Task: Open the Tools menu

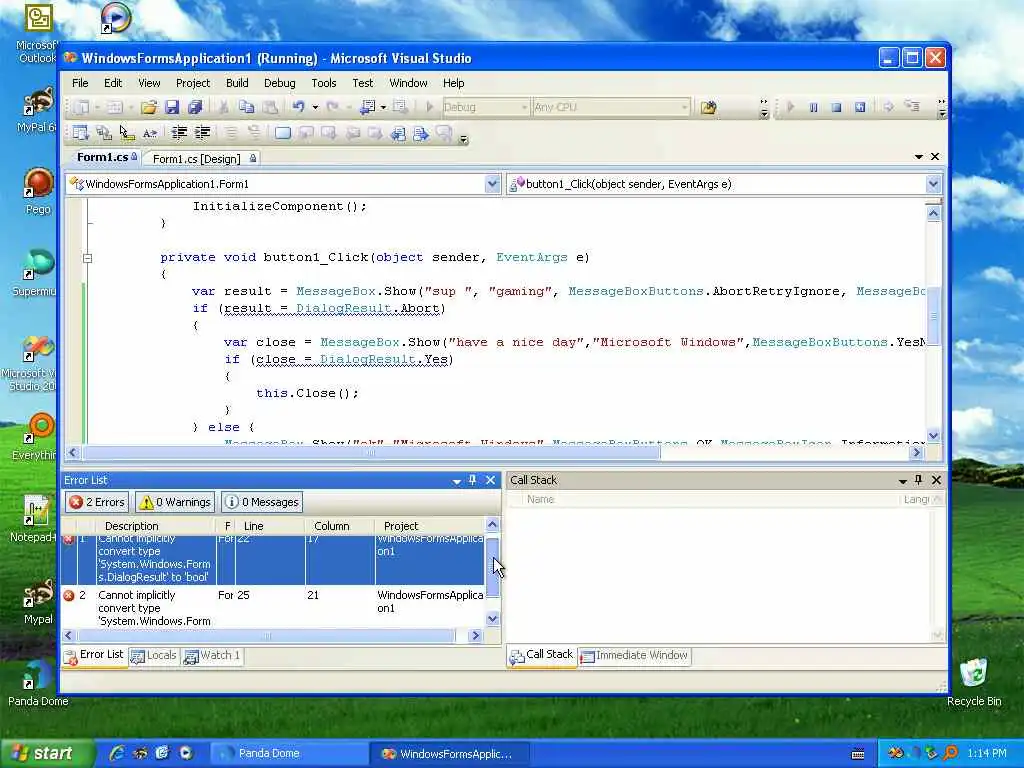Action: click(324, 83)
